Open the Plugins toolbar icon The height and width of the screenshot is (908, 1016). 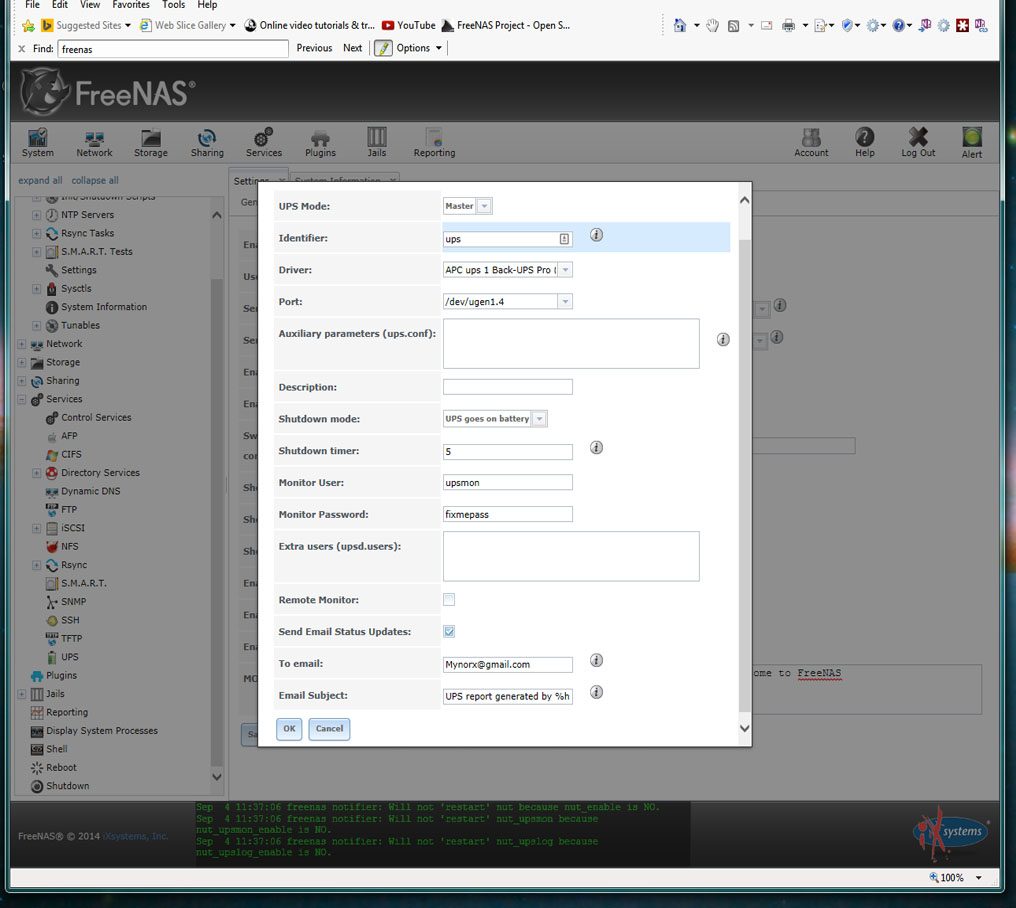(x=320, y=143)
